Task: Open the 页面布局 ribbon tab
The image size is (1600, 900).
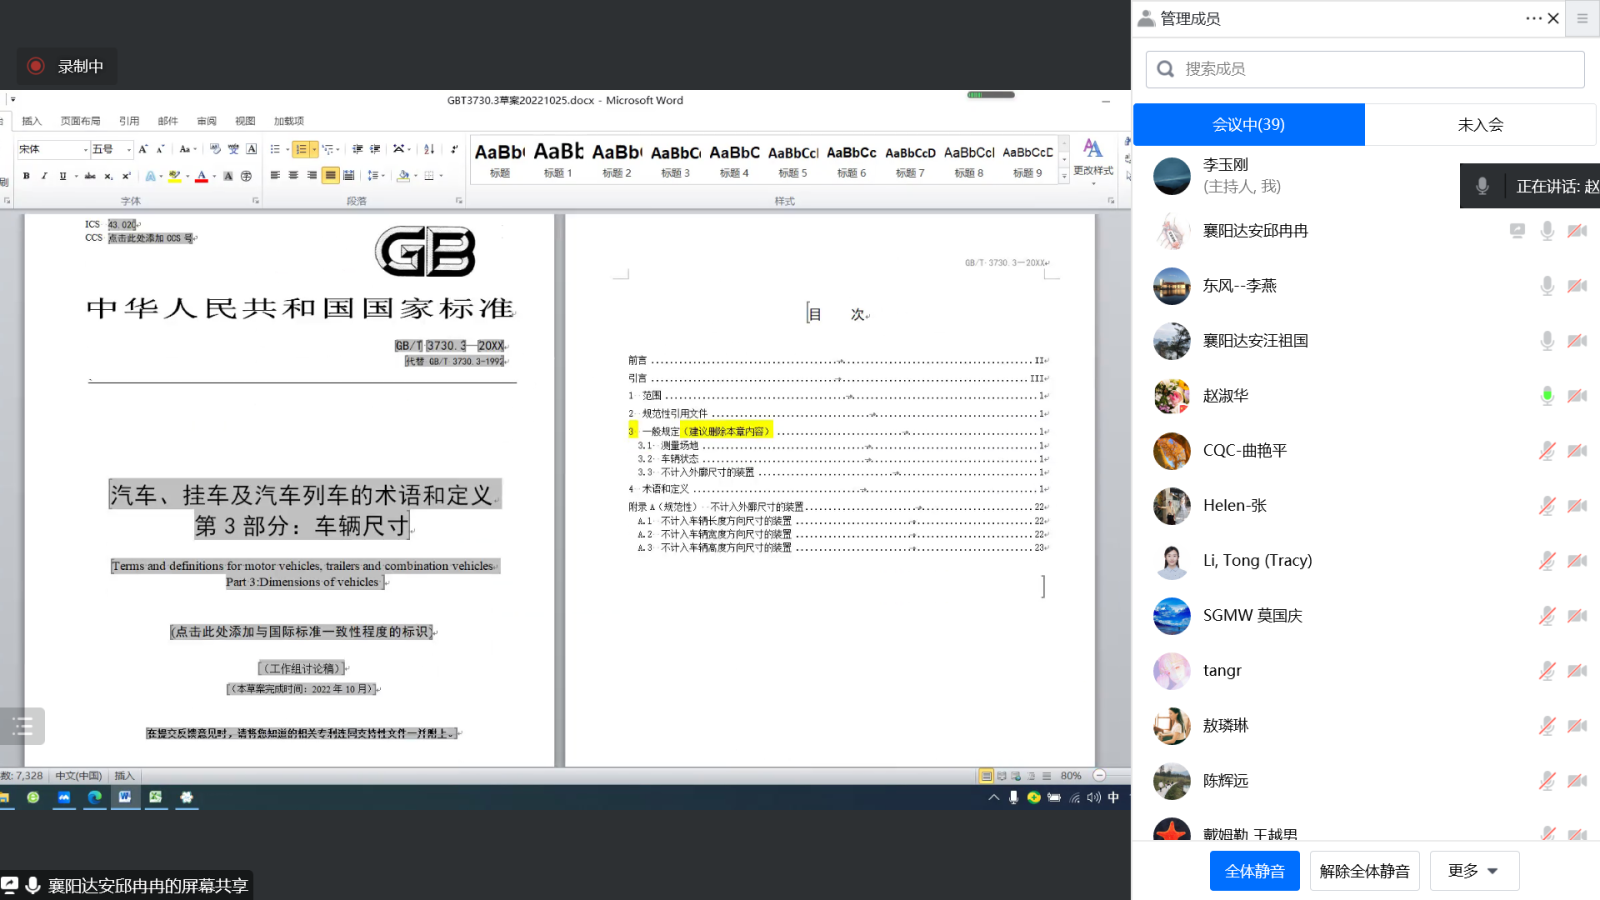Action: (80, 121)
